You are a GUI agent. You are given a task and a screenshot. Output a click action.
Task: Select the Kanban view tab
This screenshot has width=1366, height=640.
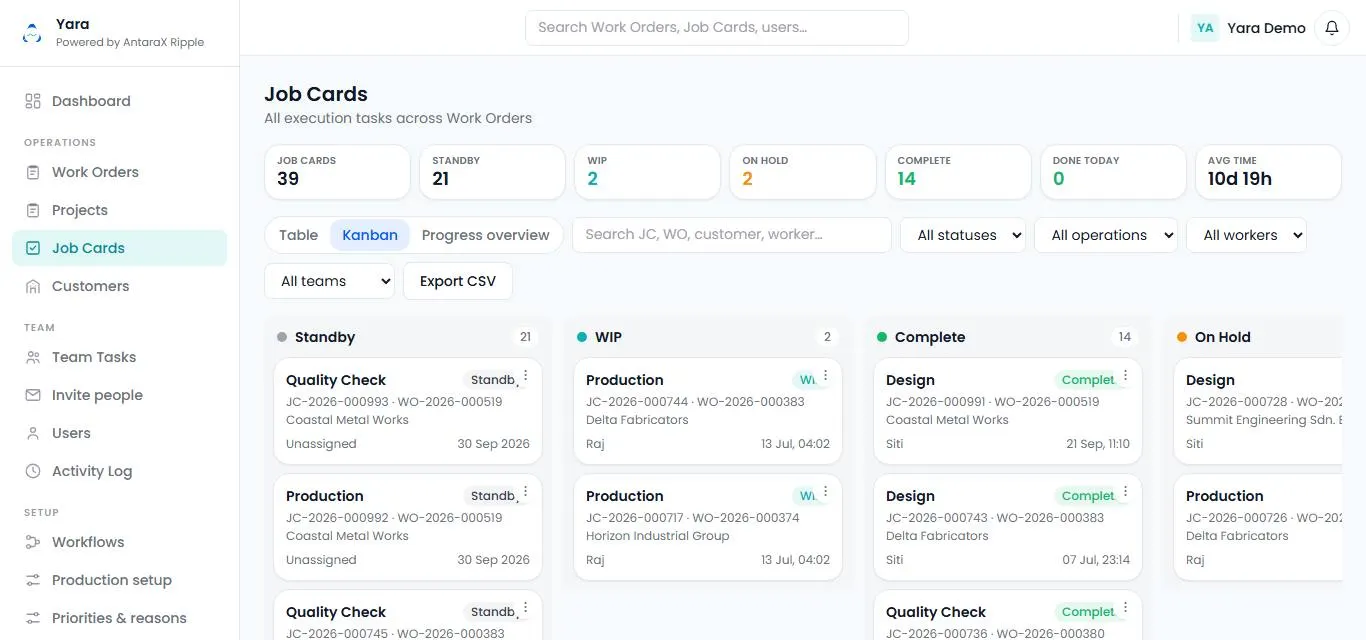[370, 235]
